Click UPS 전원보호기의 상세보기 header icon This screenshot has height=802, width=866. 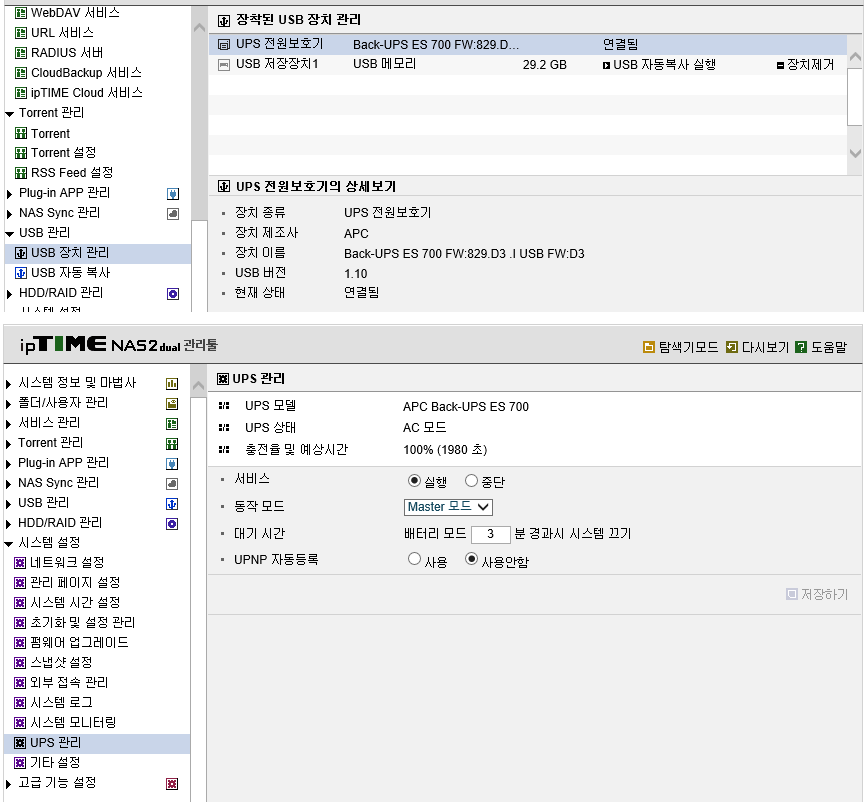pyautogui.click(x=224, y=186)
